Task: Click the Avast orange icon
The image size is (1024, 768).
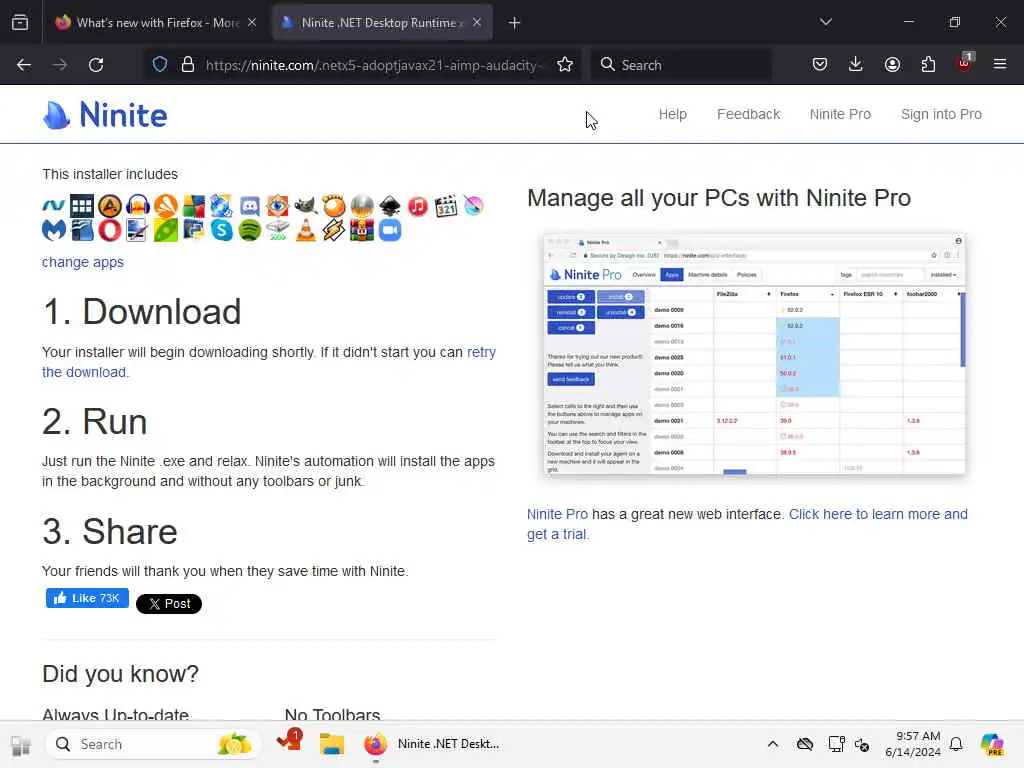Action: pos(166,206)
